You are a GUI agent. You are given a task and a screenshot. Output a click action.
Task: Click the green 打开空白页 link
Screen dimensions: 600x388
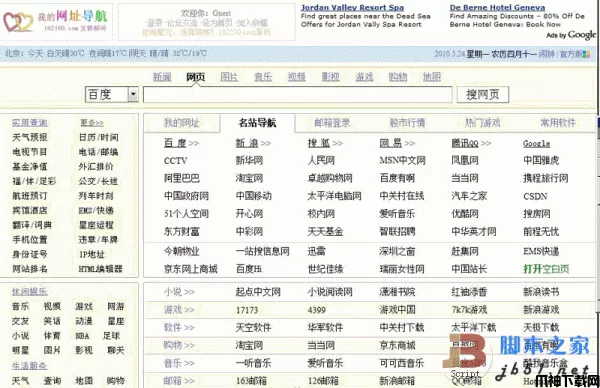click(546, 269)
